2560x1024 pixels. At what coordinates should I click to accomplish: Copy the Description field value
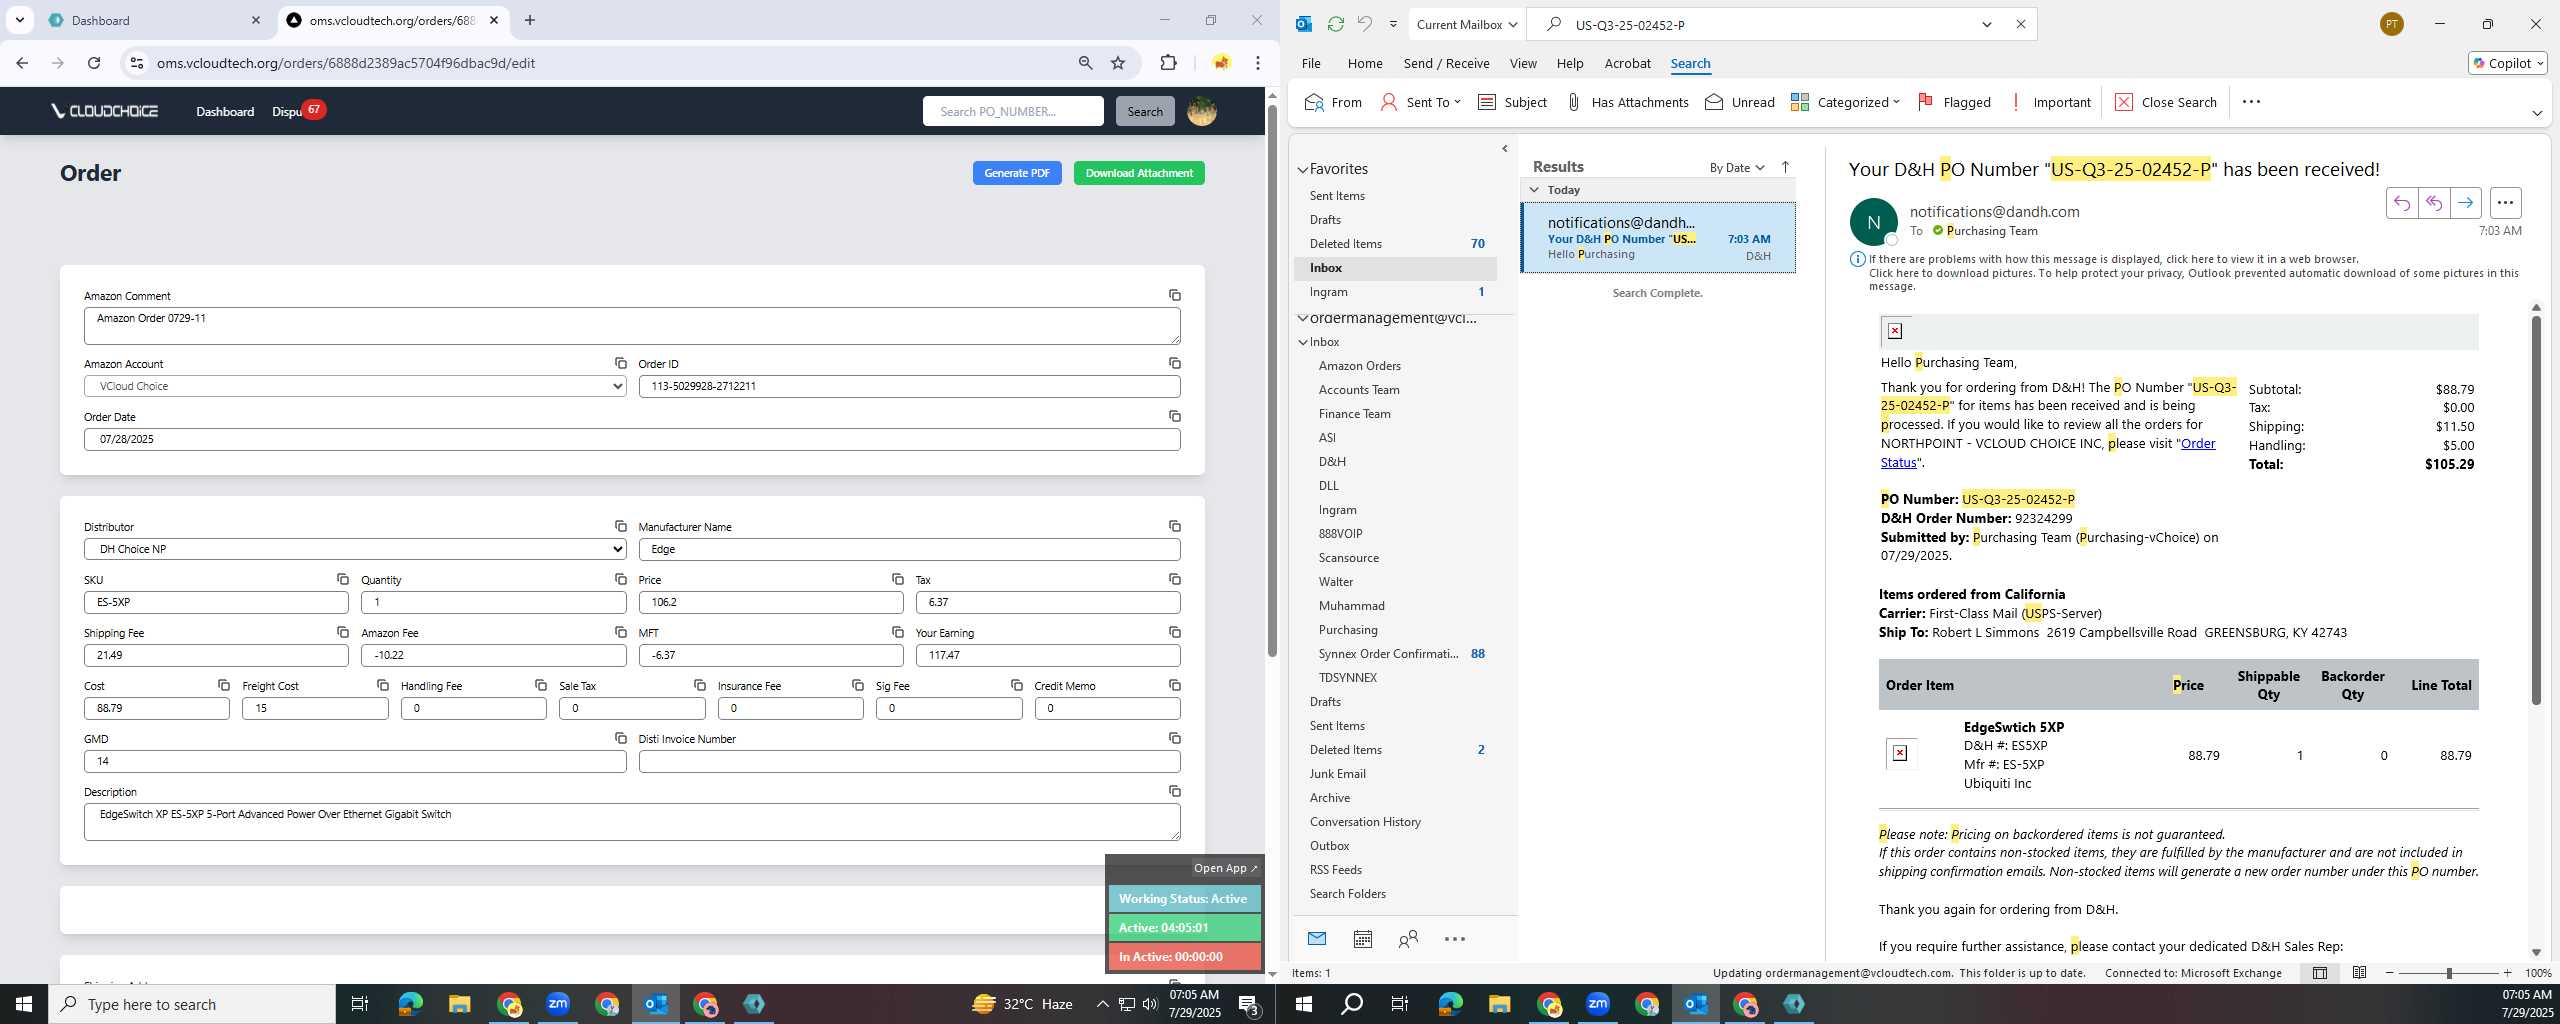click(1175, 791)
